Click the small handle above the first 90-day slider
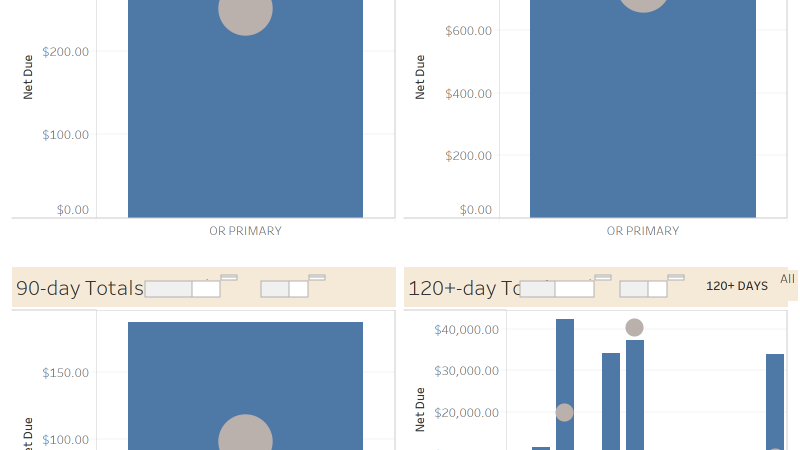Viewport: 800px width, 450px height. 229,278
